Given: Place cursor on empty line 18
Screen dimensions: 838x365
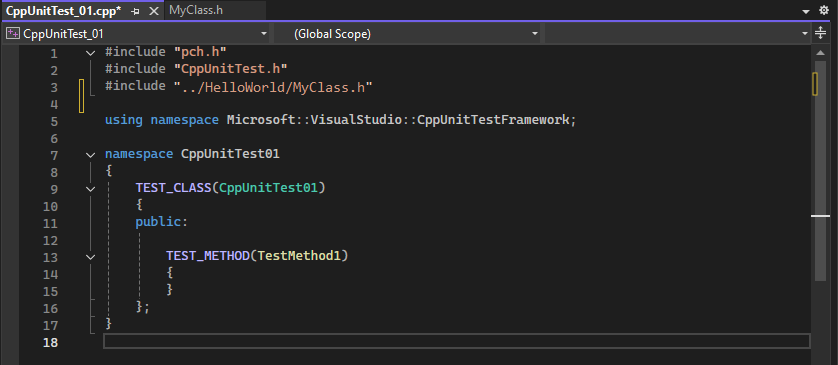Looking at the screenshot, I should [x=457, y=341].
